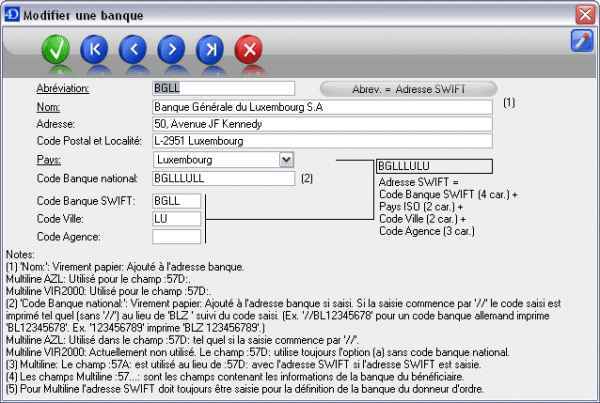
Task: Click the Code Ville field containing LU
Action: click(x=176, y=219)
